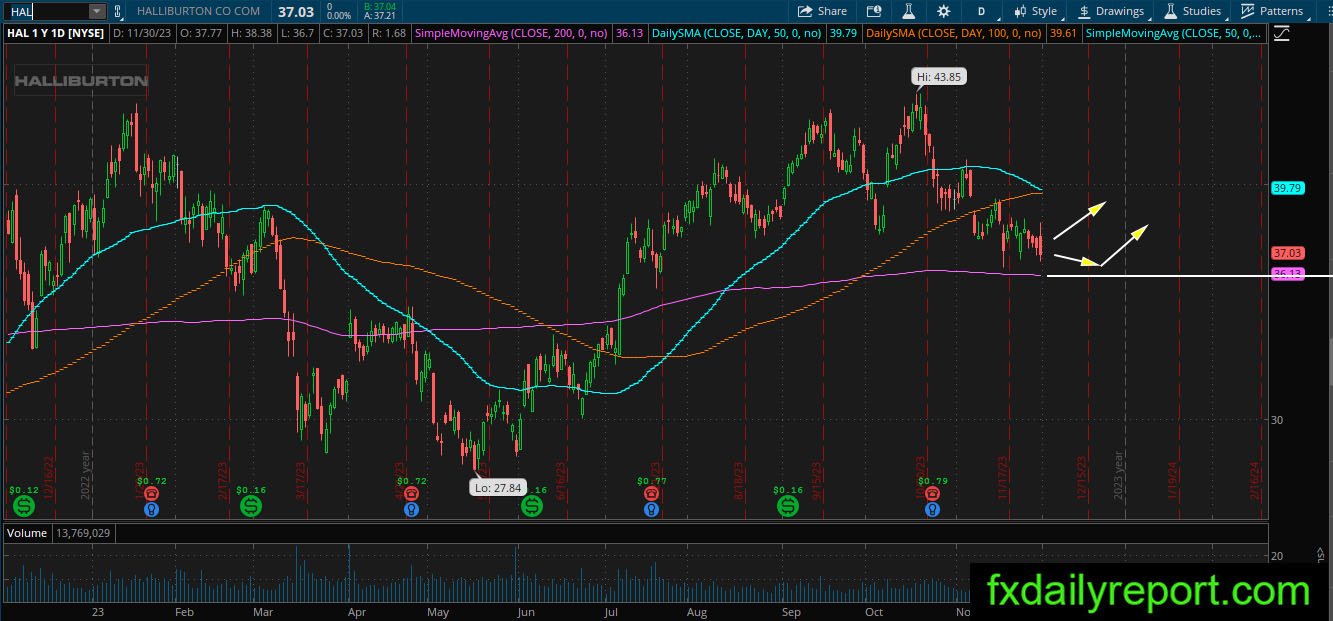Select the truncated SimpleMovingAvg (CLOSE, 50 label
Image resolution: width=1333 pixels, height=621 pixels.
(x=1173, y=33)
